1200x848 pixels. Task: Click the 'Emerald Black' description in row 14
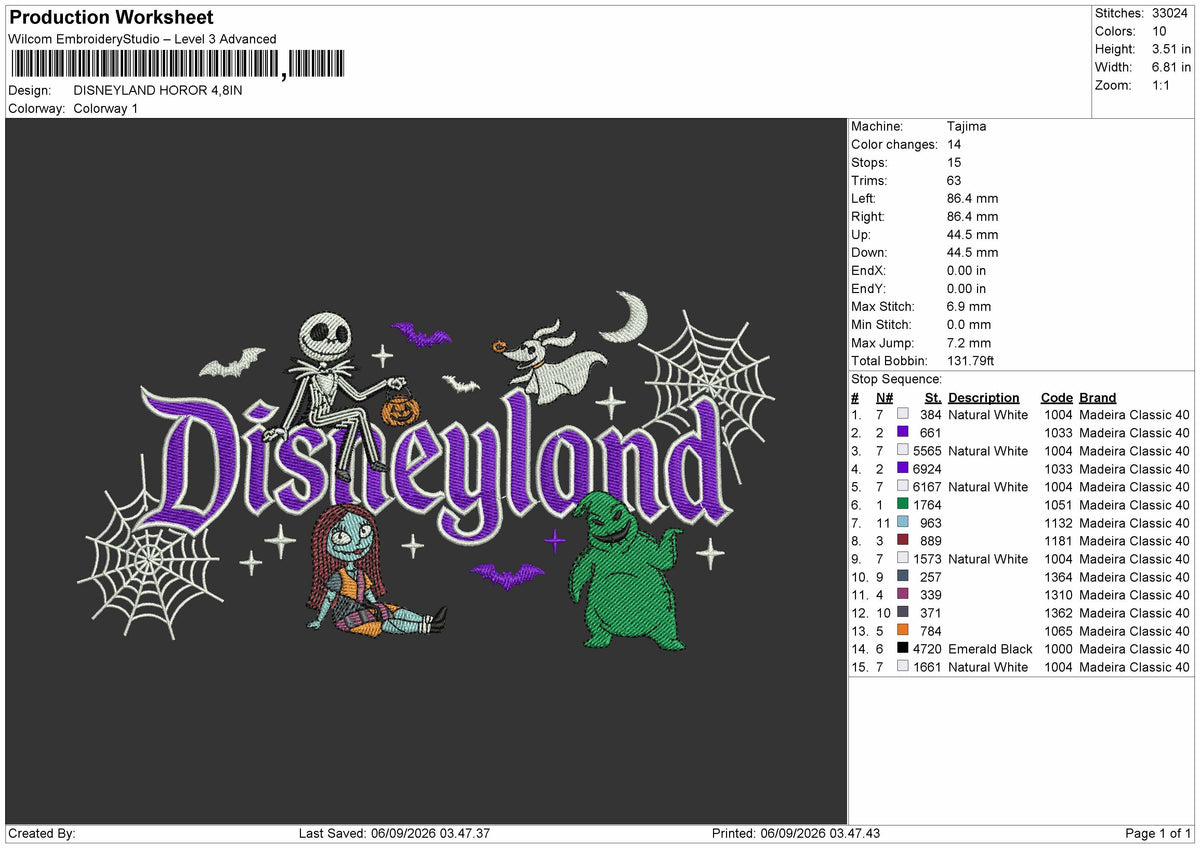[x=990, y=649]
